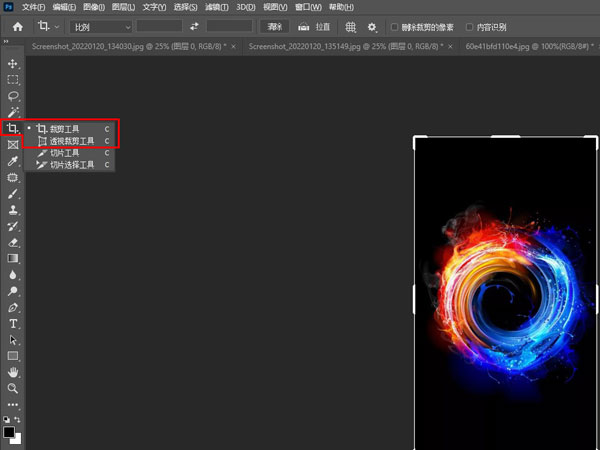Open crop settings gear menu

pos(372,27)
